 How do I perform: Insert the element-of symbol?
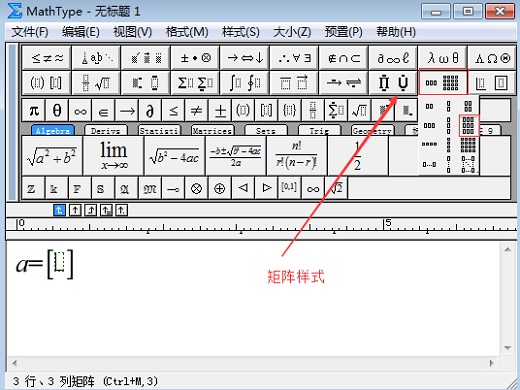pos(104,110)
